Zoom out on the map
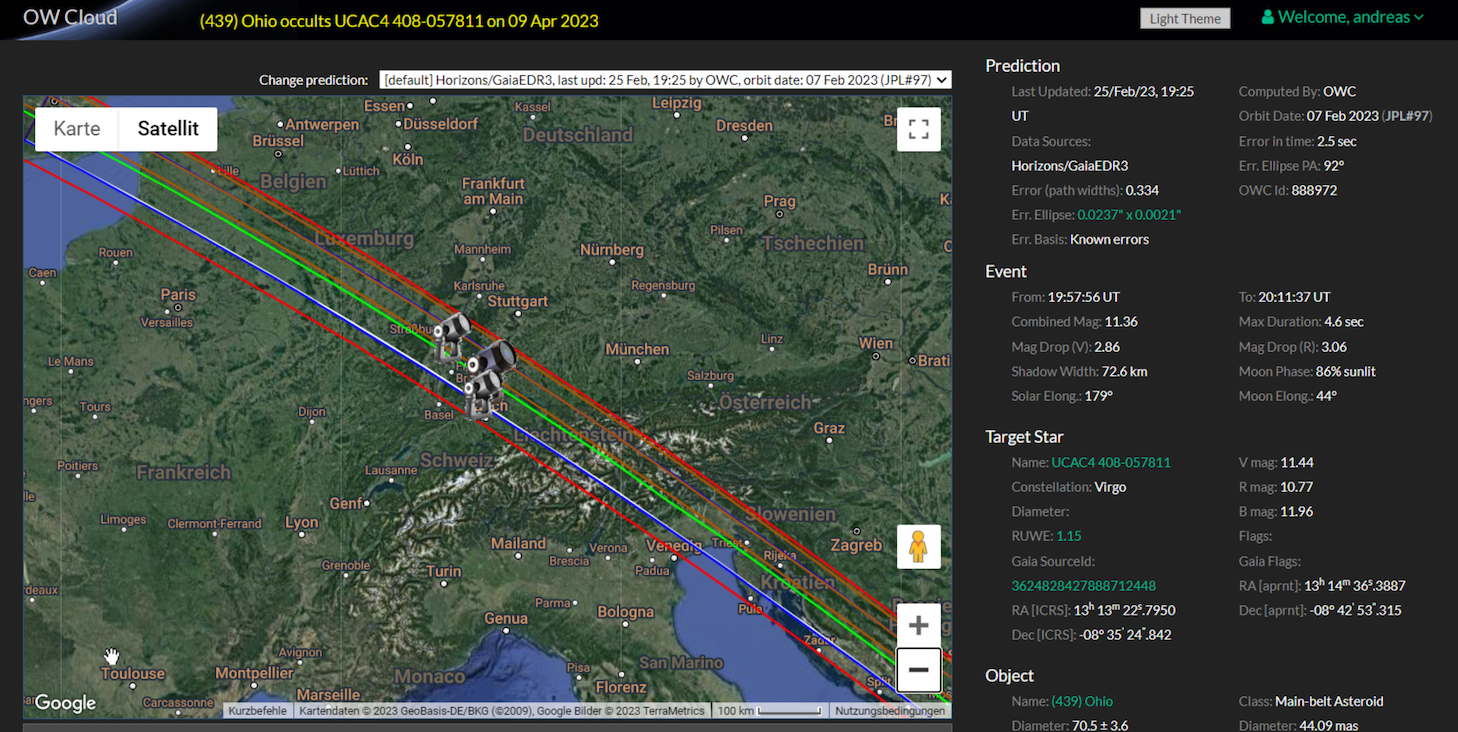The image size is (1458, 732). pos(918,670)
